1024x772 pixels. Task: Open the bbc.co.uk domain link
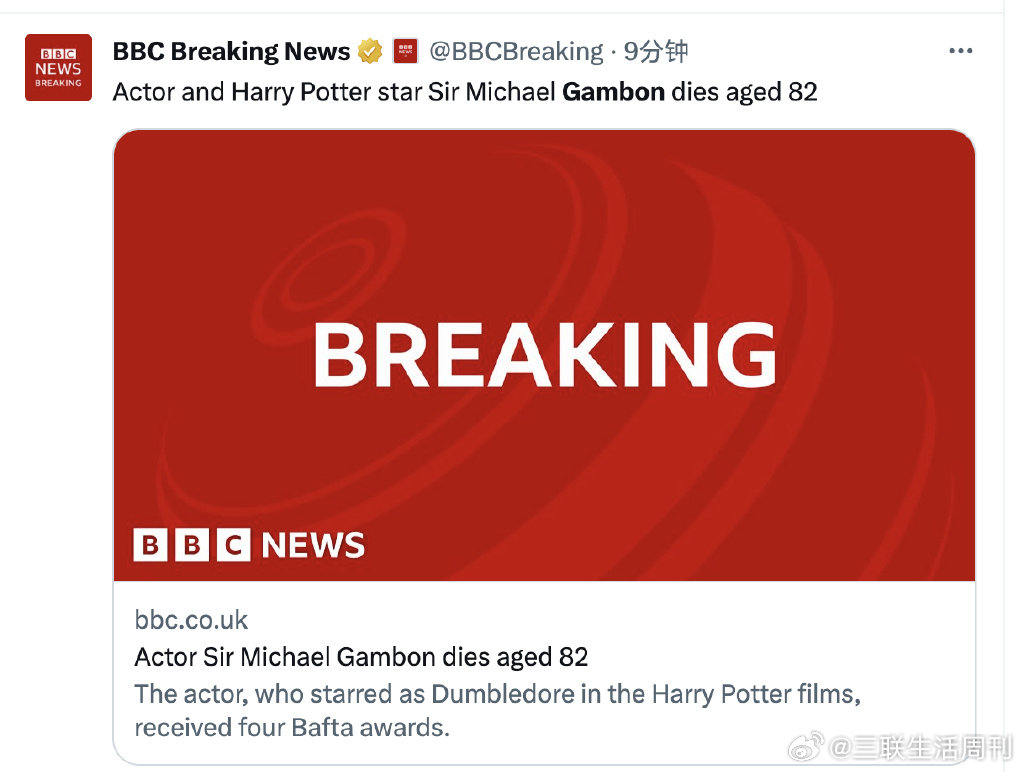pyautogui.click(x=191, y=620)
